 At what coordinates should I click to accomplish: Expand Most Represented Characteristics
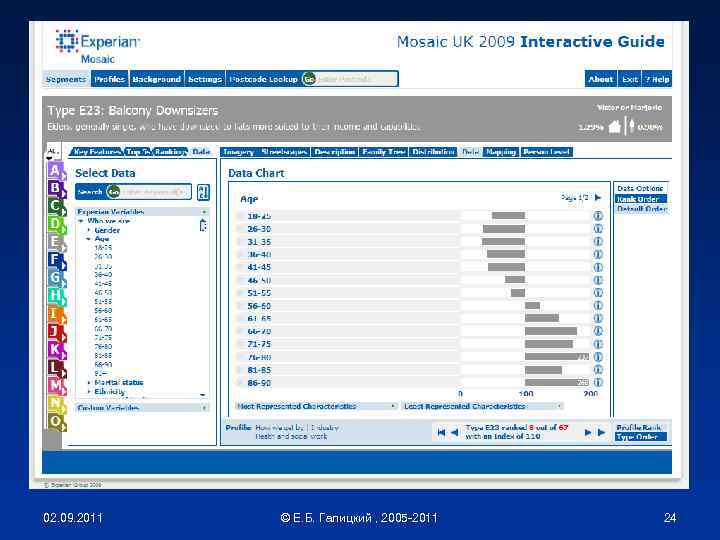coord(393,406)
